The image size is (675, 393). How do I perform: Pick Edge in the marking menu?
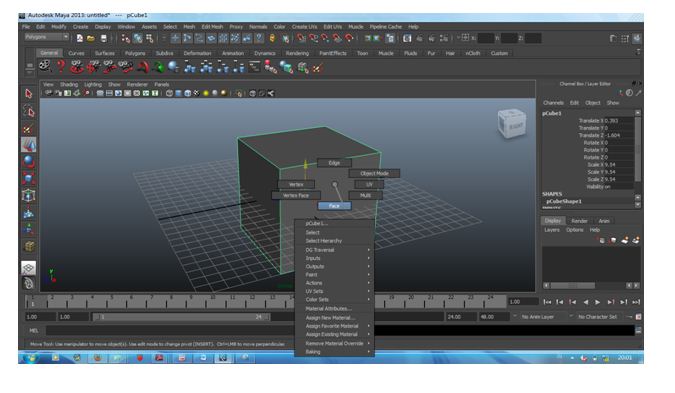pos(334,163)
